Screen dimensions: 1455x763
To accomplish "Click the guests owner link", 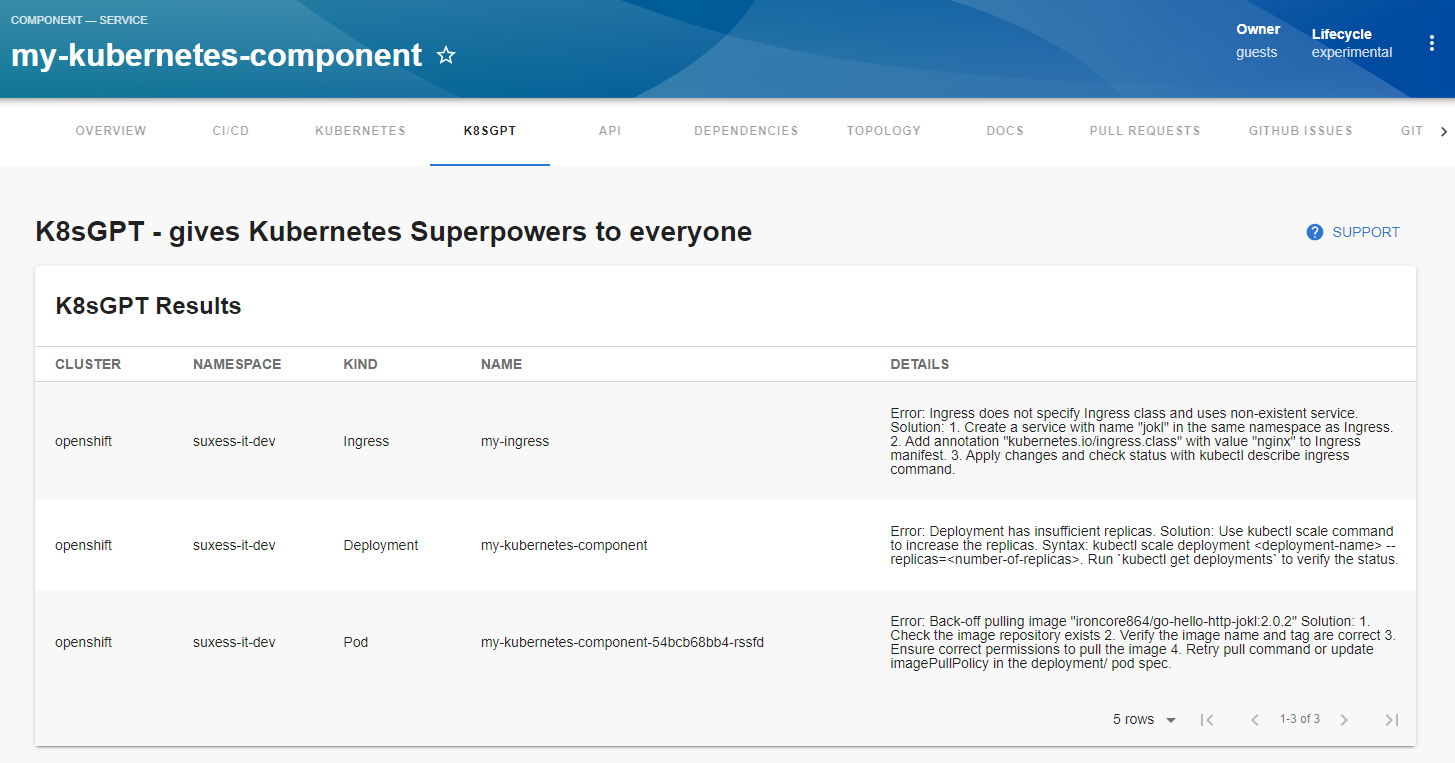I will (x=1256, y=51).
